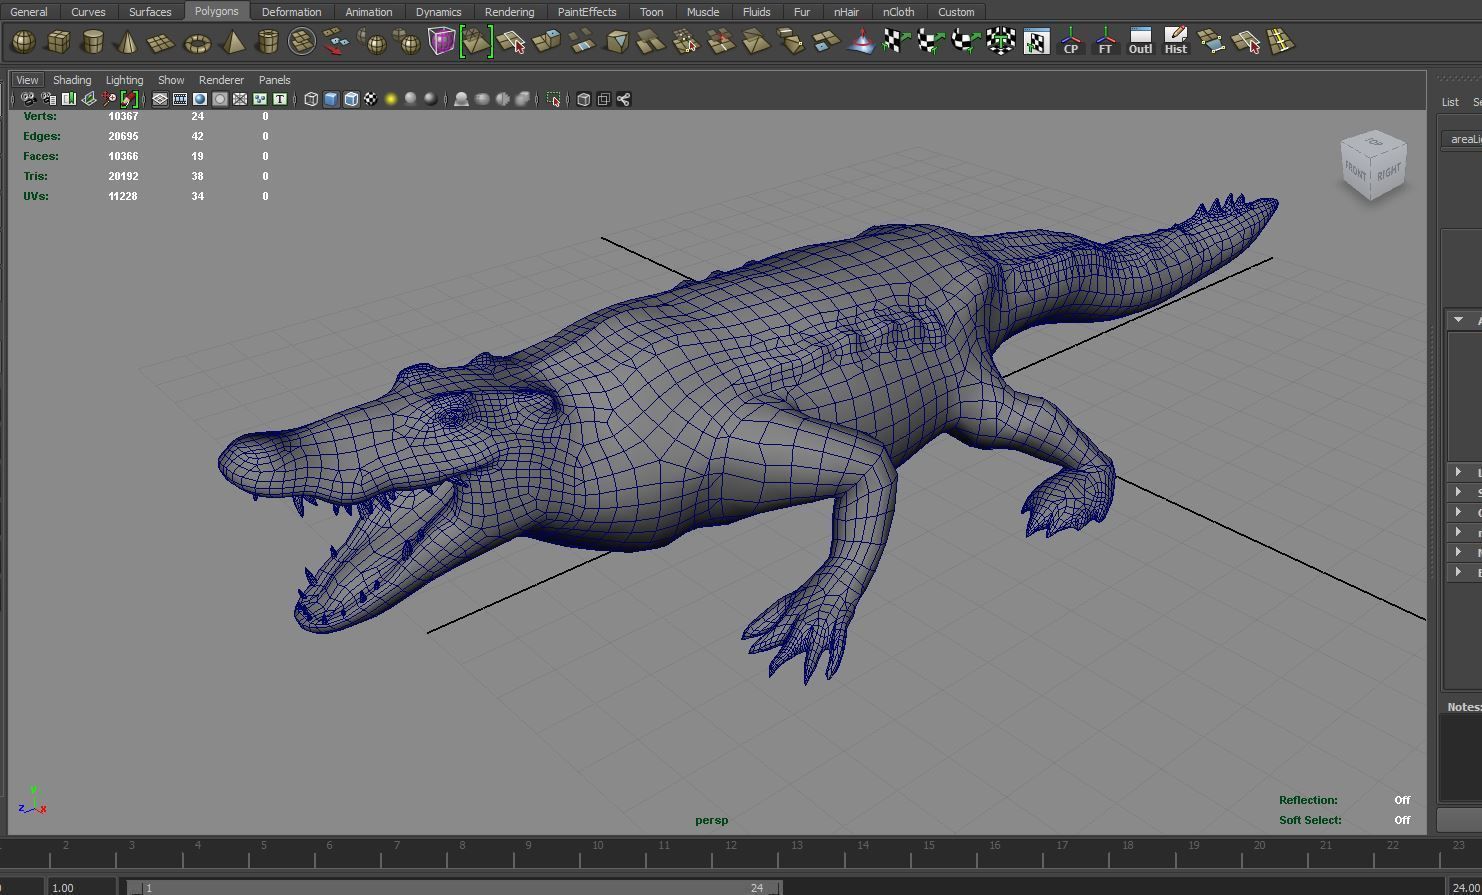The width and height of the screenshot is (1482, 895).
Task: Expand collapsed section beginning with 'N'
Action: point(1459,552)
